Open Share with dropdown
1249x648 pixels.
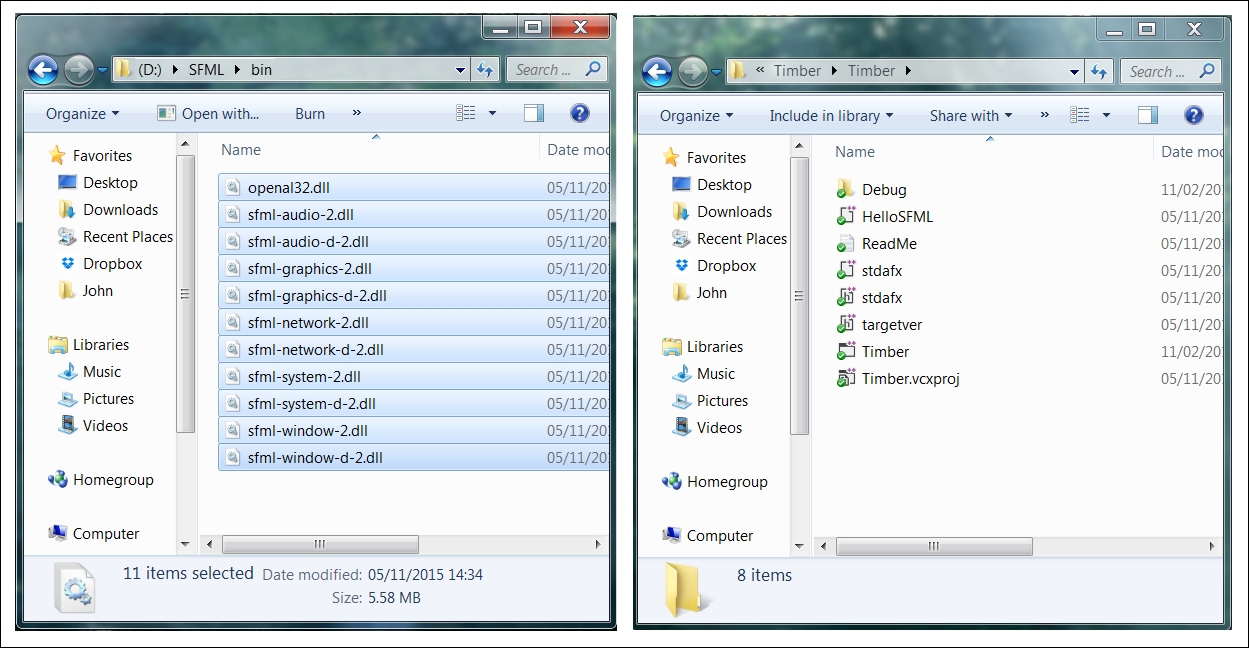click(x=970, y=116)
